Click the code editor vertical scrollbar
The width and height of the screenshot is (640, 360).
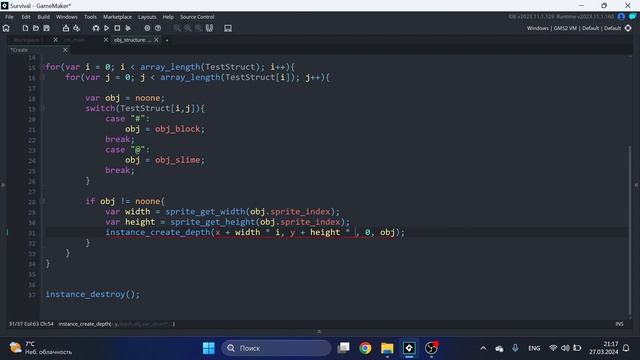(x=630, y=231)
